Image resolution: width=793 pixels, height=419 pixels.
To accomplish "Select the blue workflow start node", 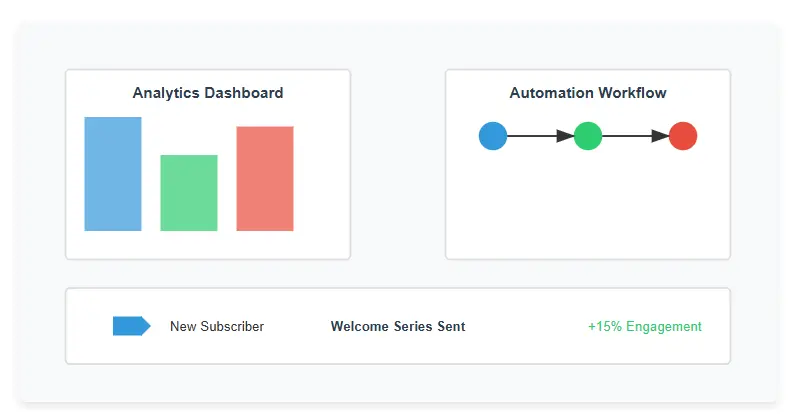I will 493,136.
